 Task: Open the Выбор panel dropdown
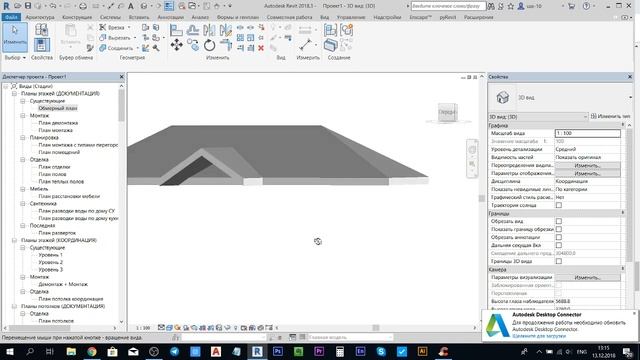[15, 58]
